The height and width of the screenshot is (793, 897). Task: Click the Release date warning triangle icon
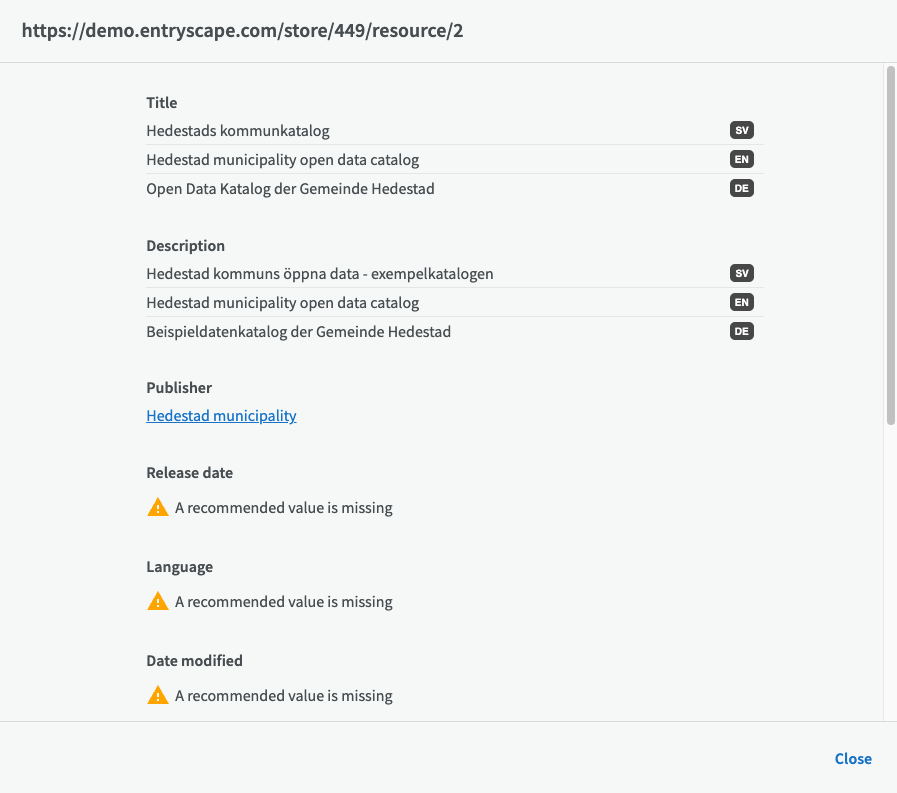coord(158,508)
